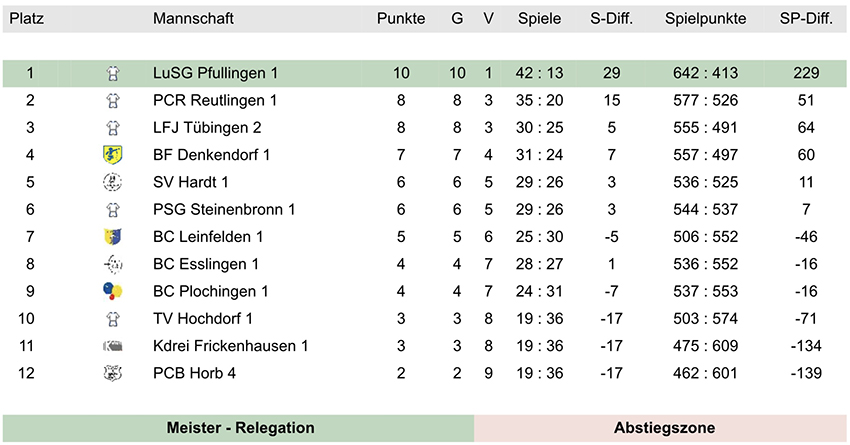This screenshot has width=850, height=445.
Task: Click the BC Esslingen 1 team logo
Action: 113,264
